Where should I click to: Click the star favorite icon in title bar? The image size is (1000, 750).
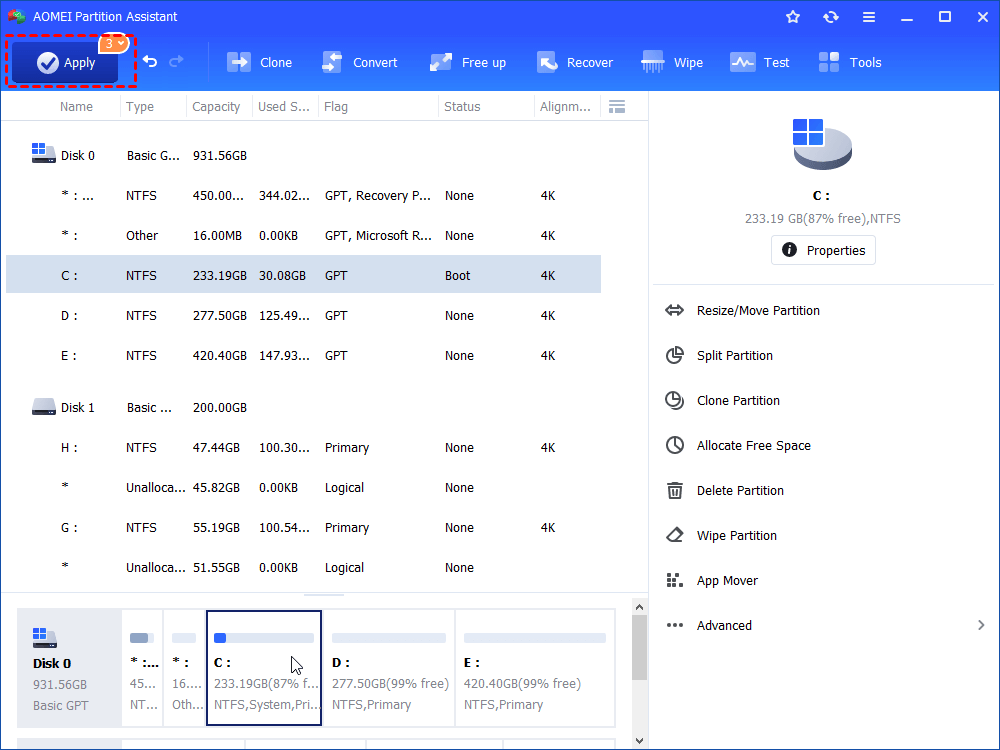pyautogui.click(x=793, y=17)
